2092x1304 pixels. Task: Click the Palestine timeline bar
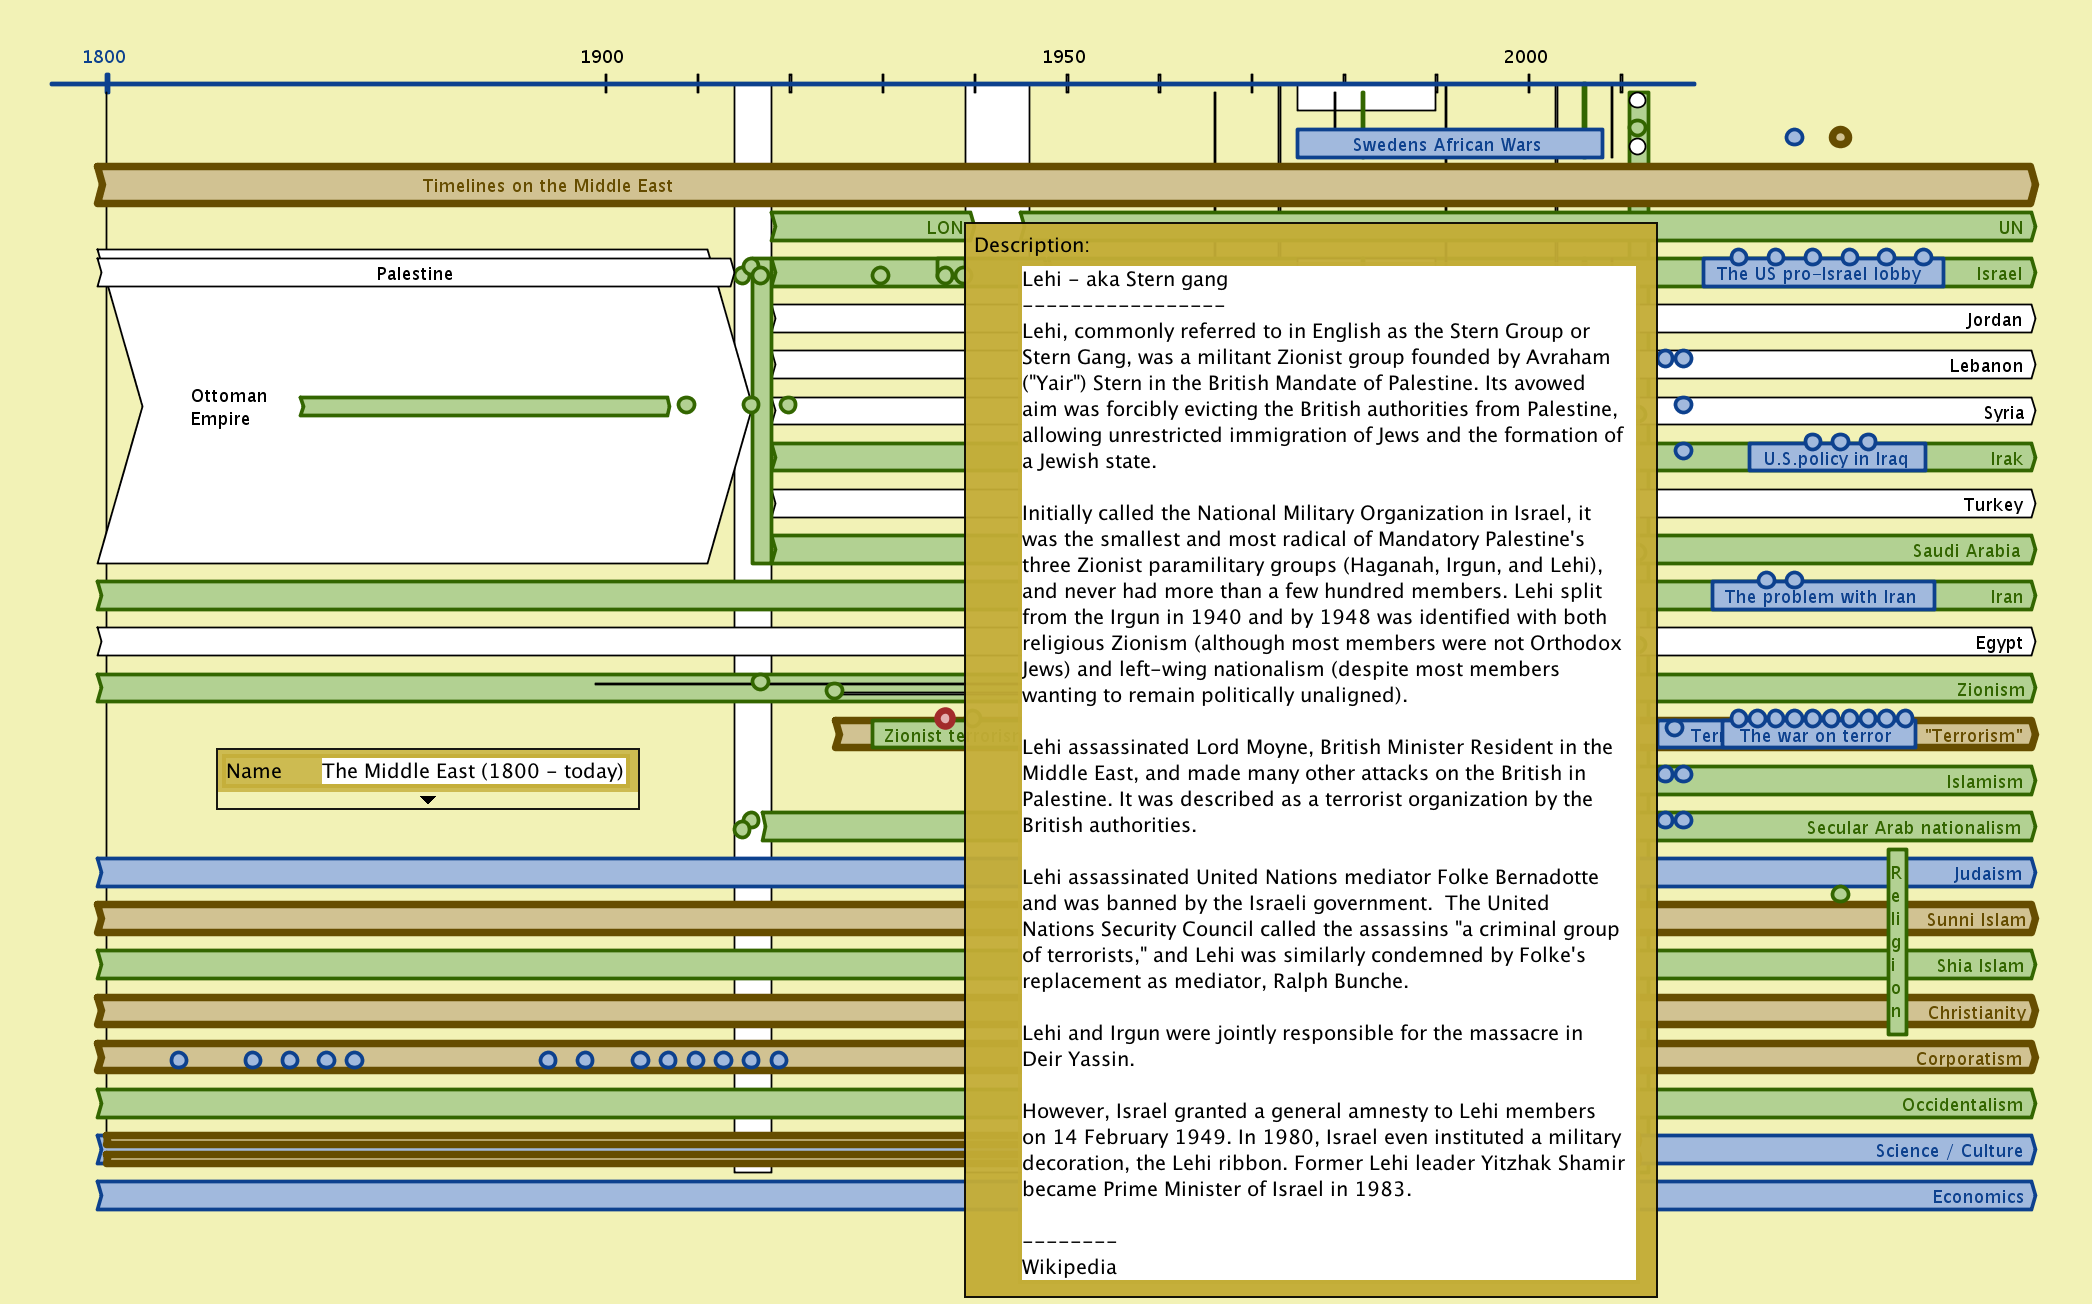tap(414, 274)
